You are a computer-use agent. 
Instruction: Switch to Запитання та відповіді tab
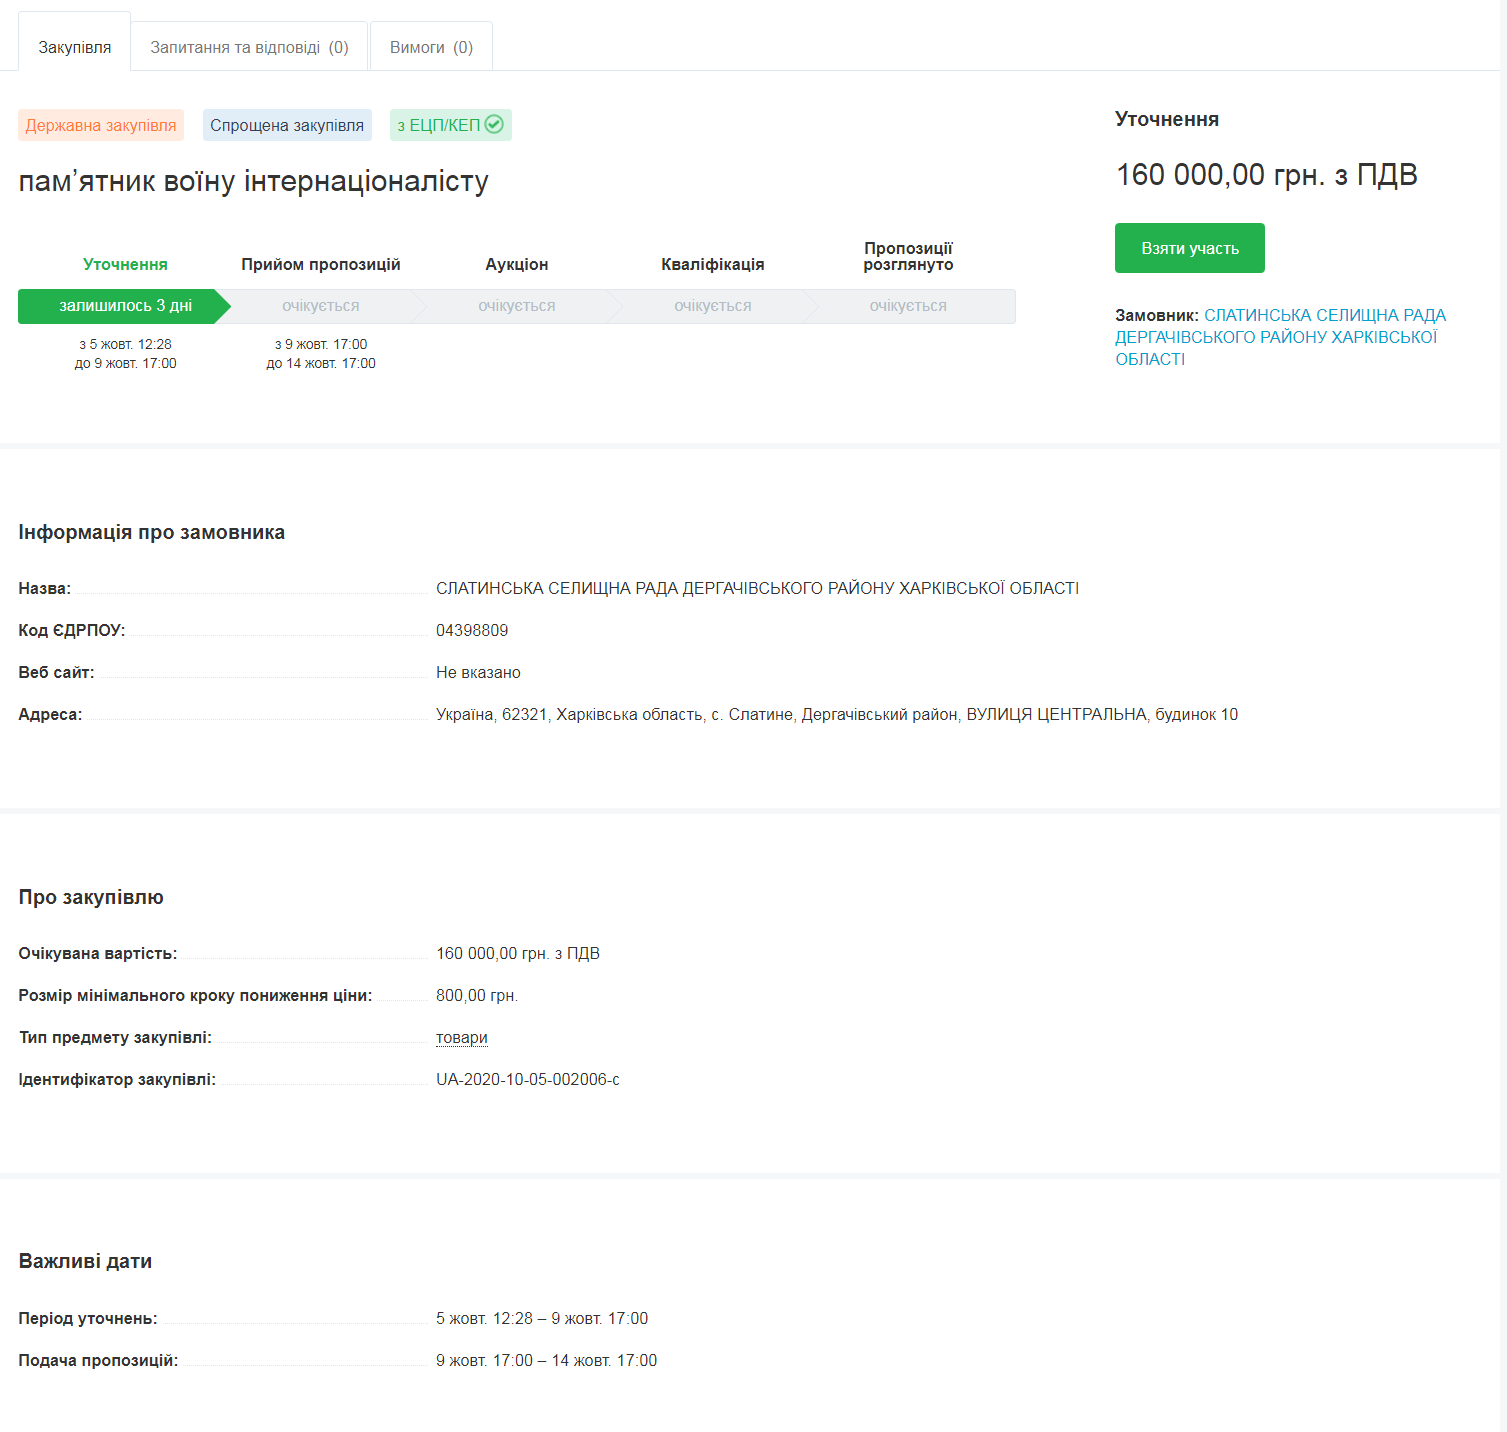249,47
